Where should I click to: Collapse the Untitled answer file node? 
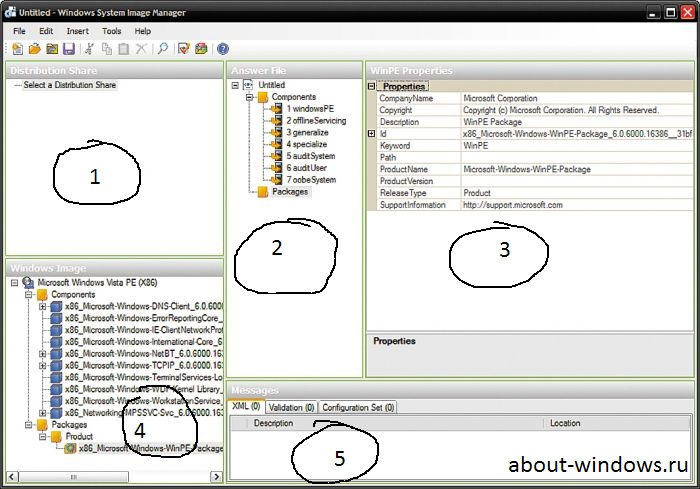(235, 85)
